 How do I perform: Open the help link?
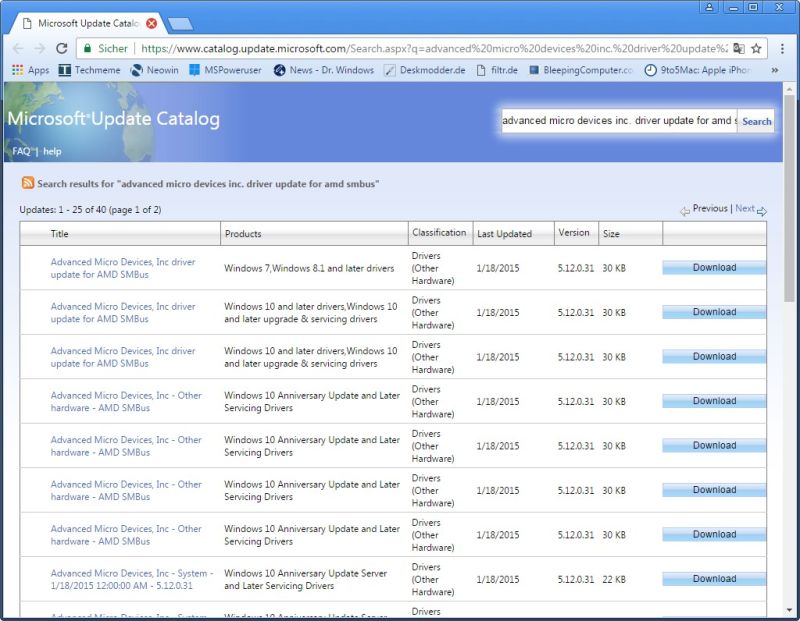coord(52,151)
